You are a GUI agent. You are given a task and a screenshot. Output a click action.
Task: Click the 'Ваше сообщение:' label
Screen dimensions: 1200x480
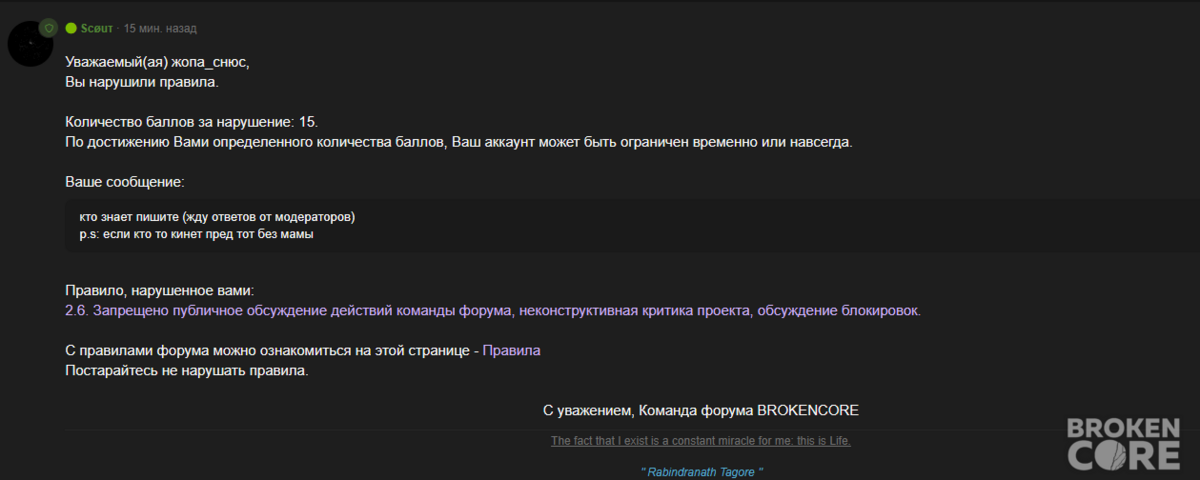[125, 182]
